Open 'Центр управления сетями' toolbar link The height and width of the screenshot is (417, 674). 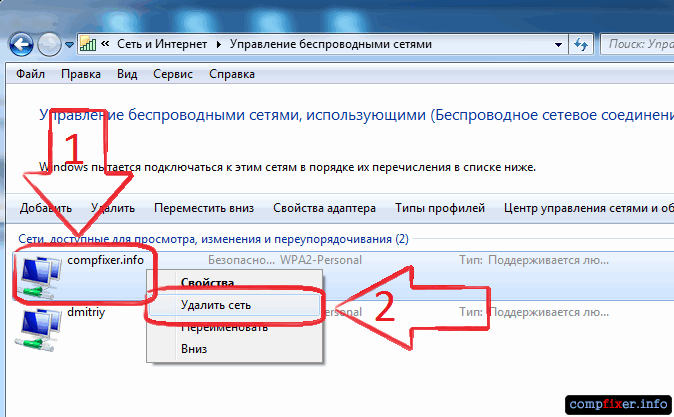click(588, 208)
